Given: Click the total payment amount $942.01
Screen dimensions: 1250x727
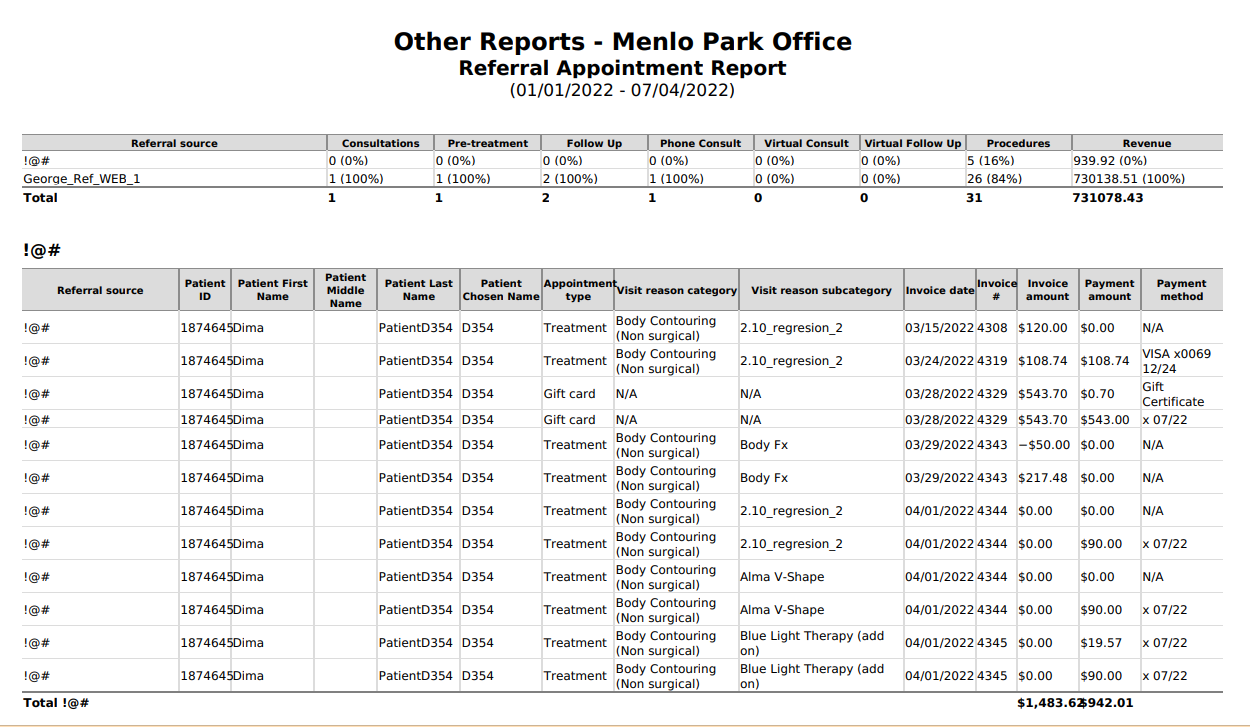Looking at the screenshot, I should coord(1107,703).
